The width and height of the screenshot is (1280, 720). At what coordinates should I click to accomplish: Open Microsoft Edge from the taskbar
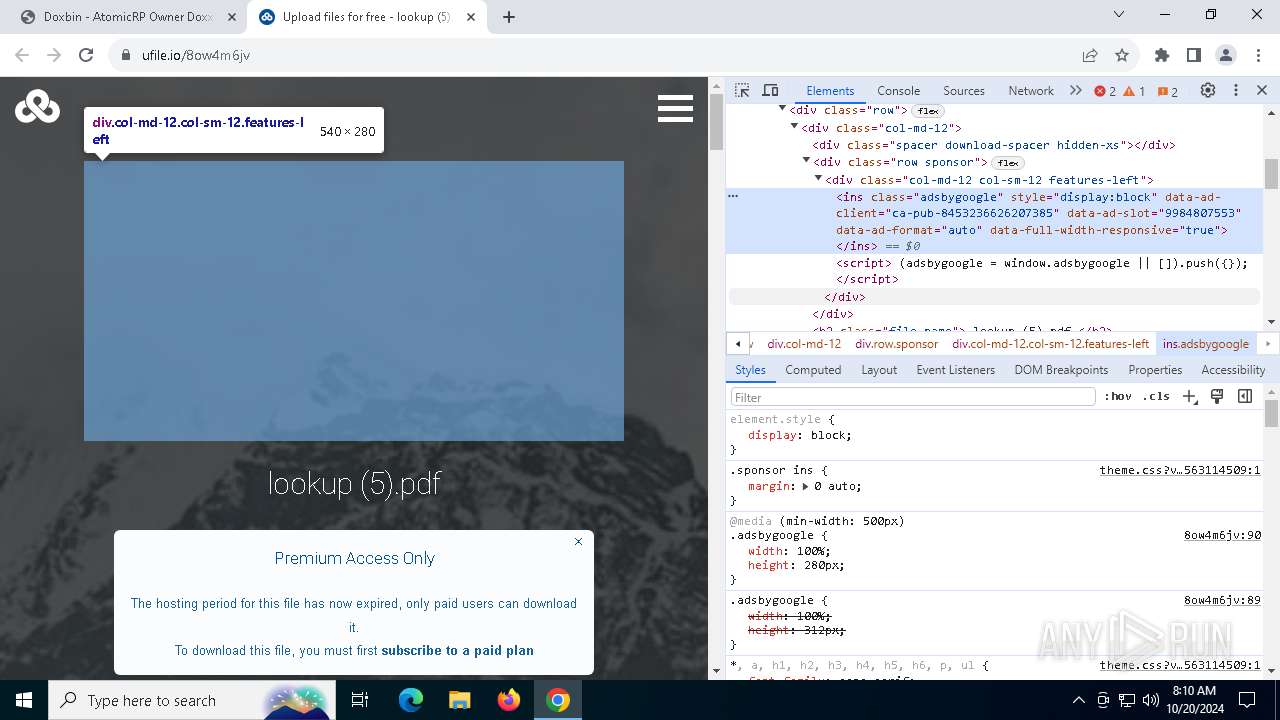tap(411, 700)
